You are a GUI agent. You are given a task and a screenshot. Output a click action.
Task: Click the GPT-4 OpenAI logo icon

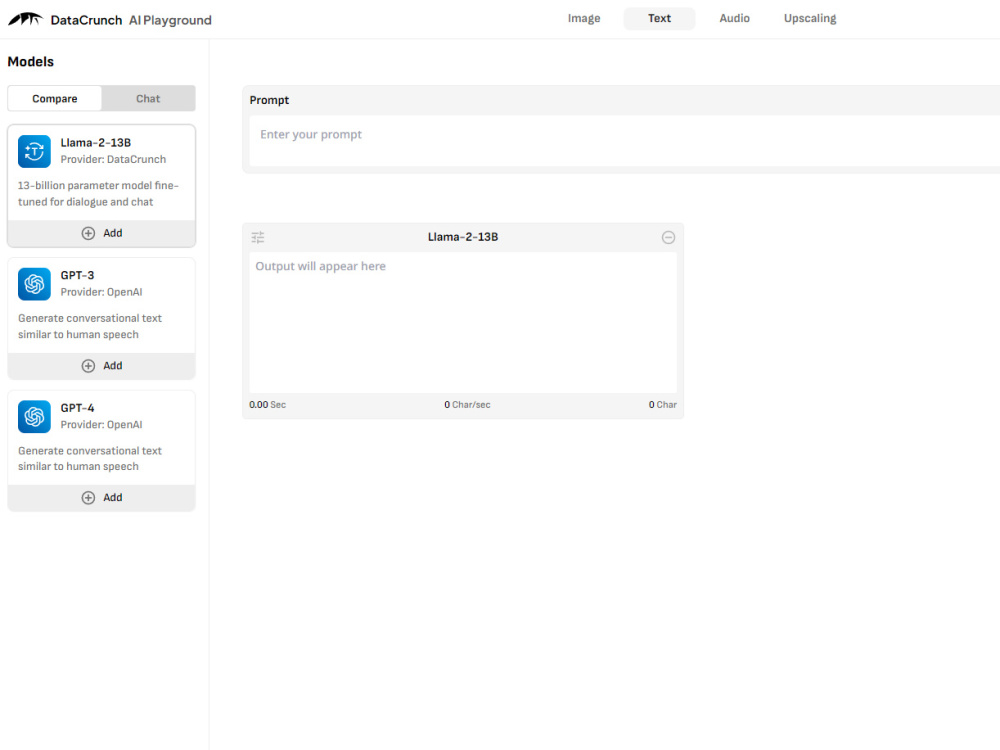[34, 416]
